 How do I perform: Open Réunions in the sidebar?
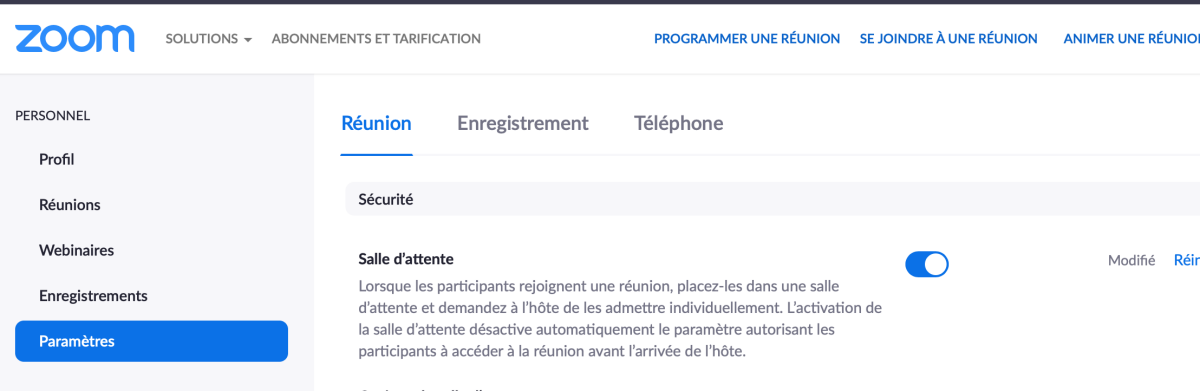(x=70, y=205)
